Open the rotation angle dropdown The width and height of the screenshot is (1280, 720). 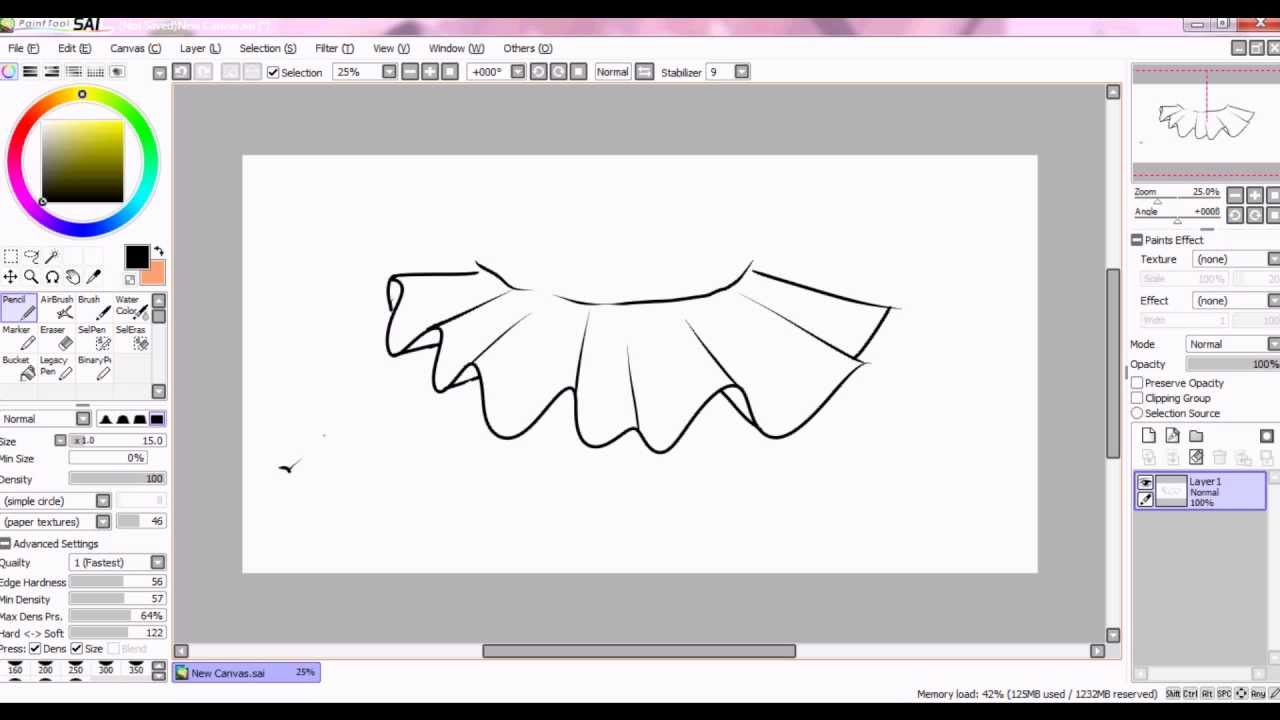(517, 72)
